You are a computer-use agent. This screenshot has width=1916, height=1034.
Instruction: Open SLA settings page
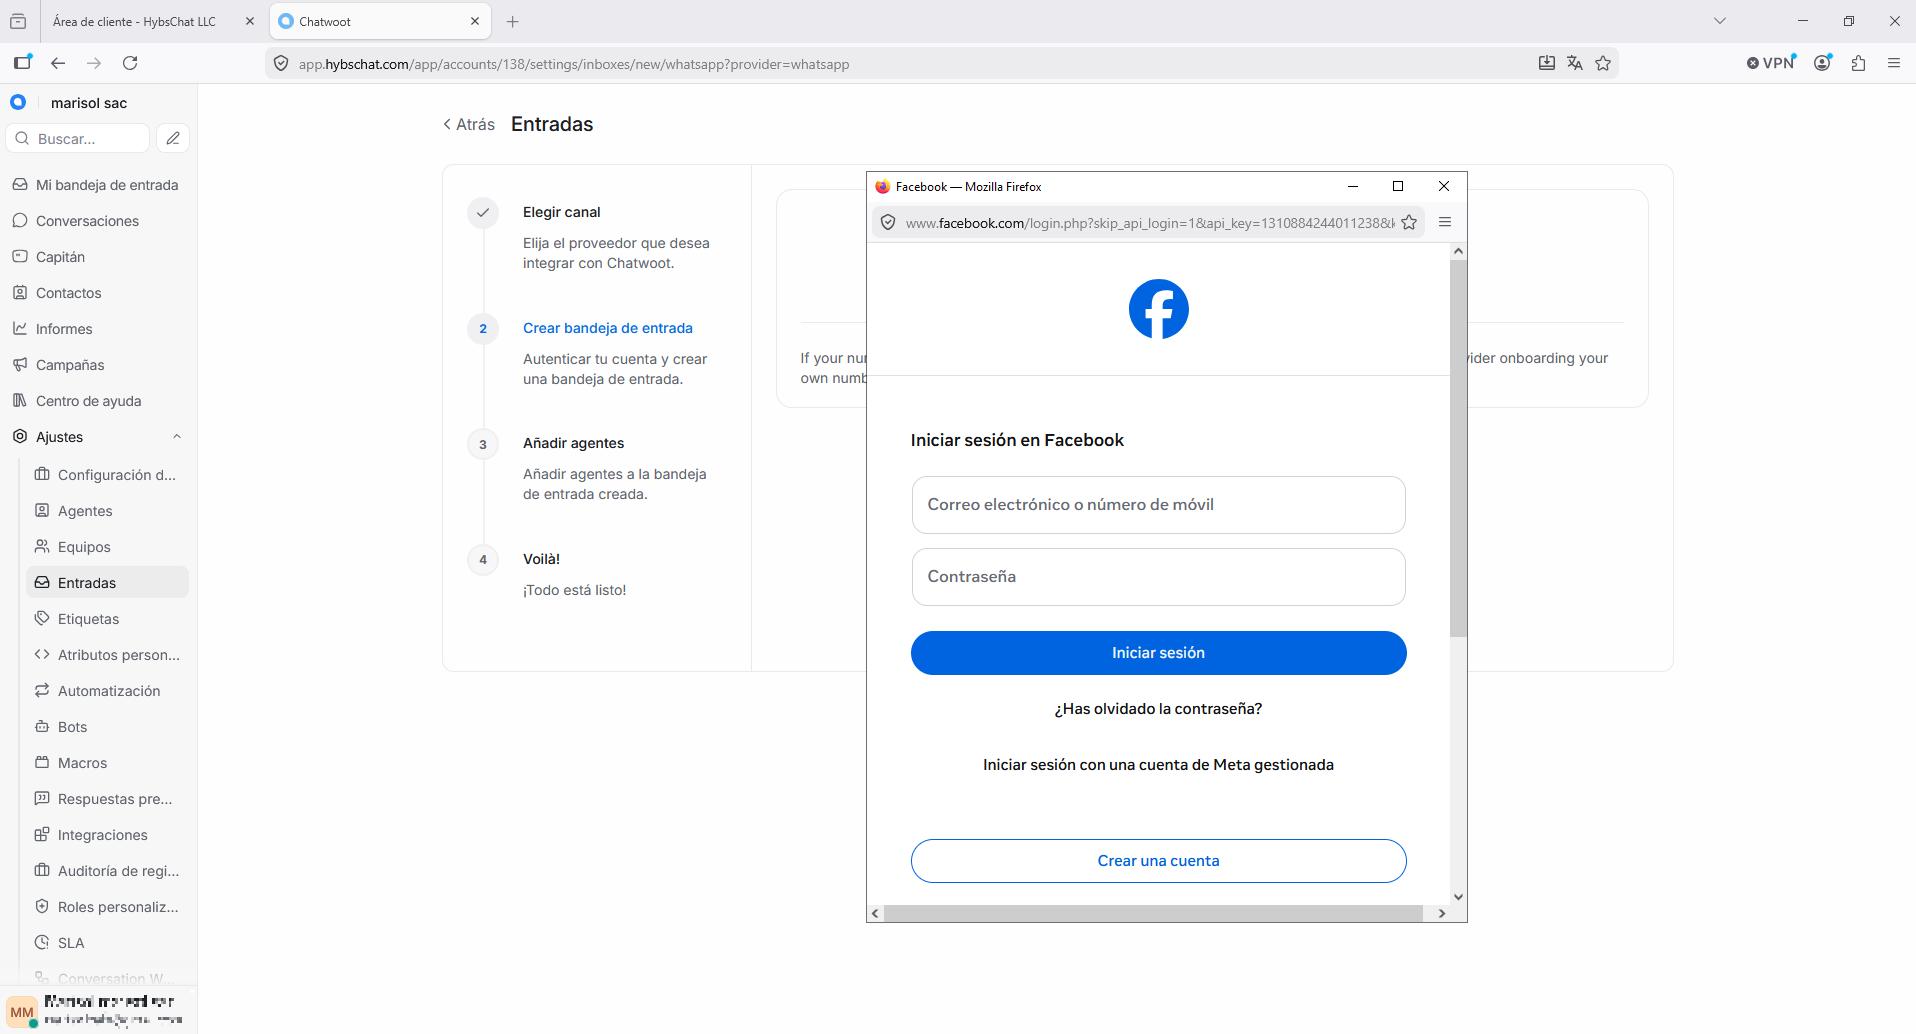(x=107, y=943)
